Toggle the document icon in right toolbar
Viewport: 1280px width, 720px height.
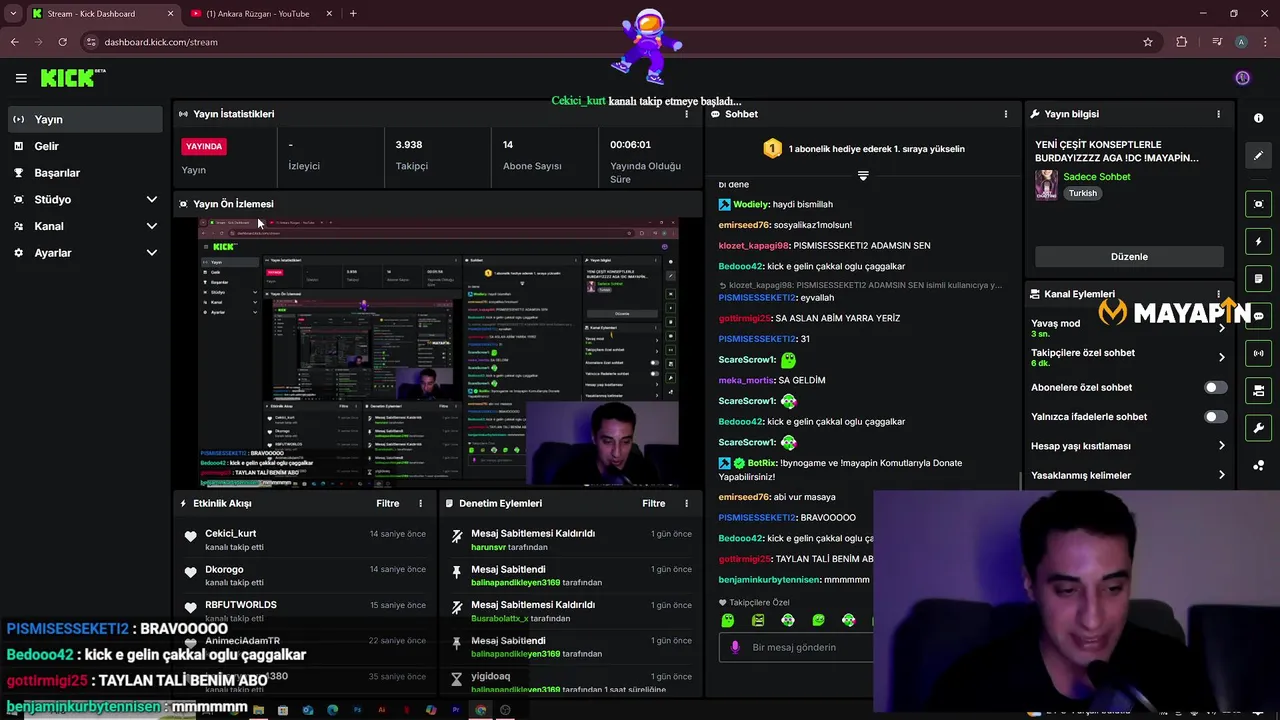tap(1258, 278)
